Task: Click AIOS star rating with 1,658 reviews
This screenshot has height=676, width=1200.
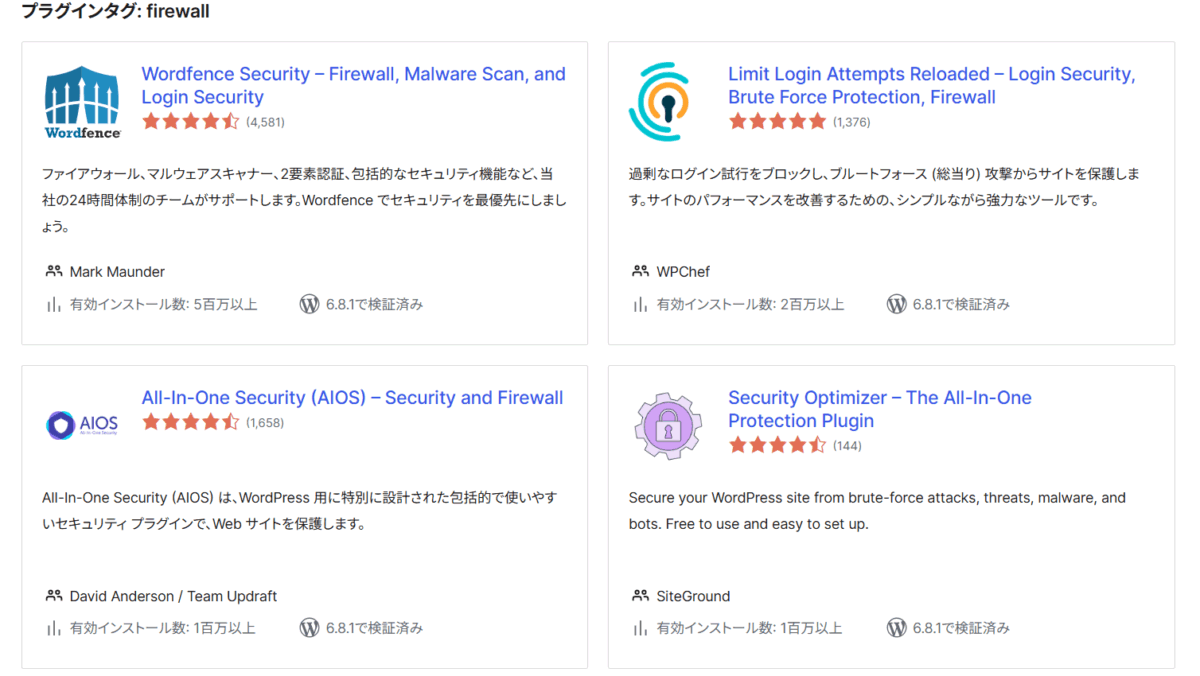Action: coord(191,422)
